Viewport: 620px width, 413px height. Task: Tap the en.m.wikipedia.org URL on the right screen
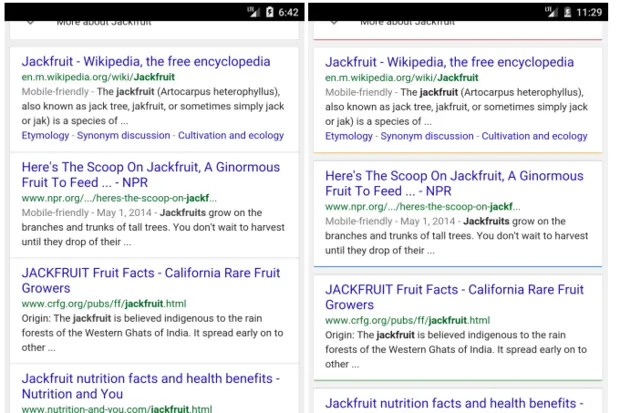pos(402,78)
